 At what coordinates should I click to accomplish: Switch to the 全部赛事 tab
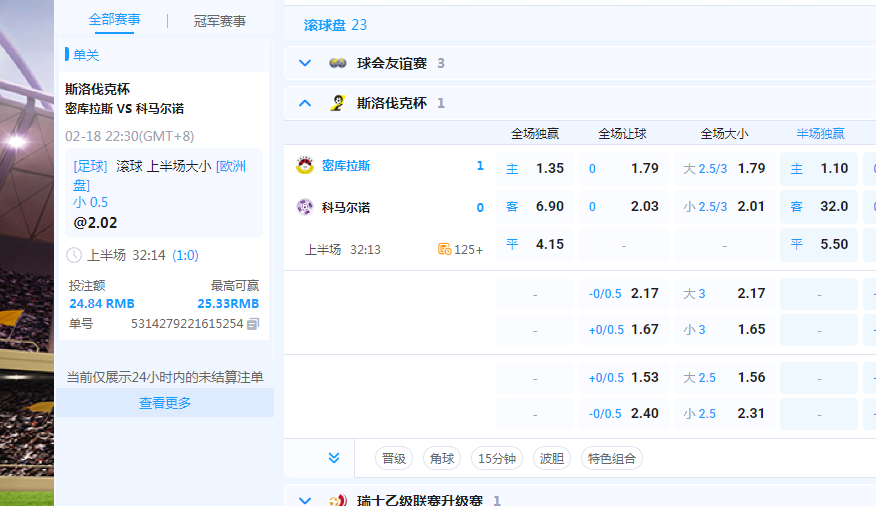(x=114, y=20)
